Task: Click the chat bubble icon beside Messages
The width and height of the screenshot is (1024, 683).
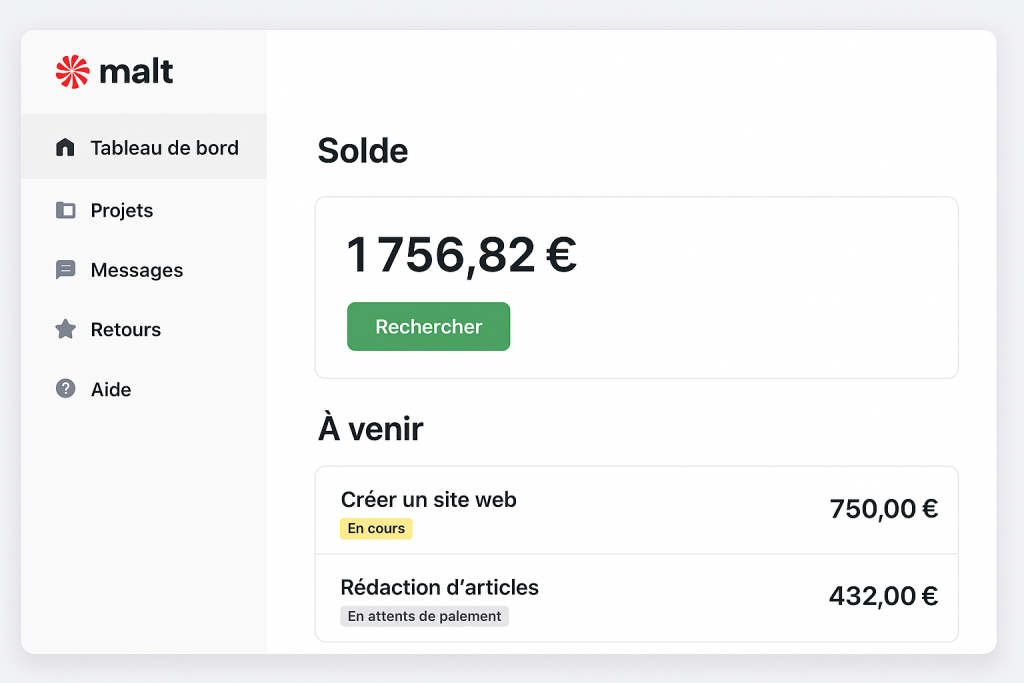Action: tap(66, 270)
